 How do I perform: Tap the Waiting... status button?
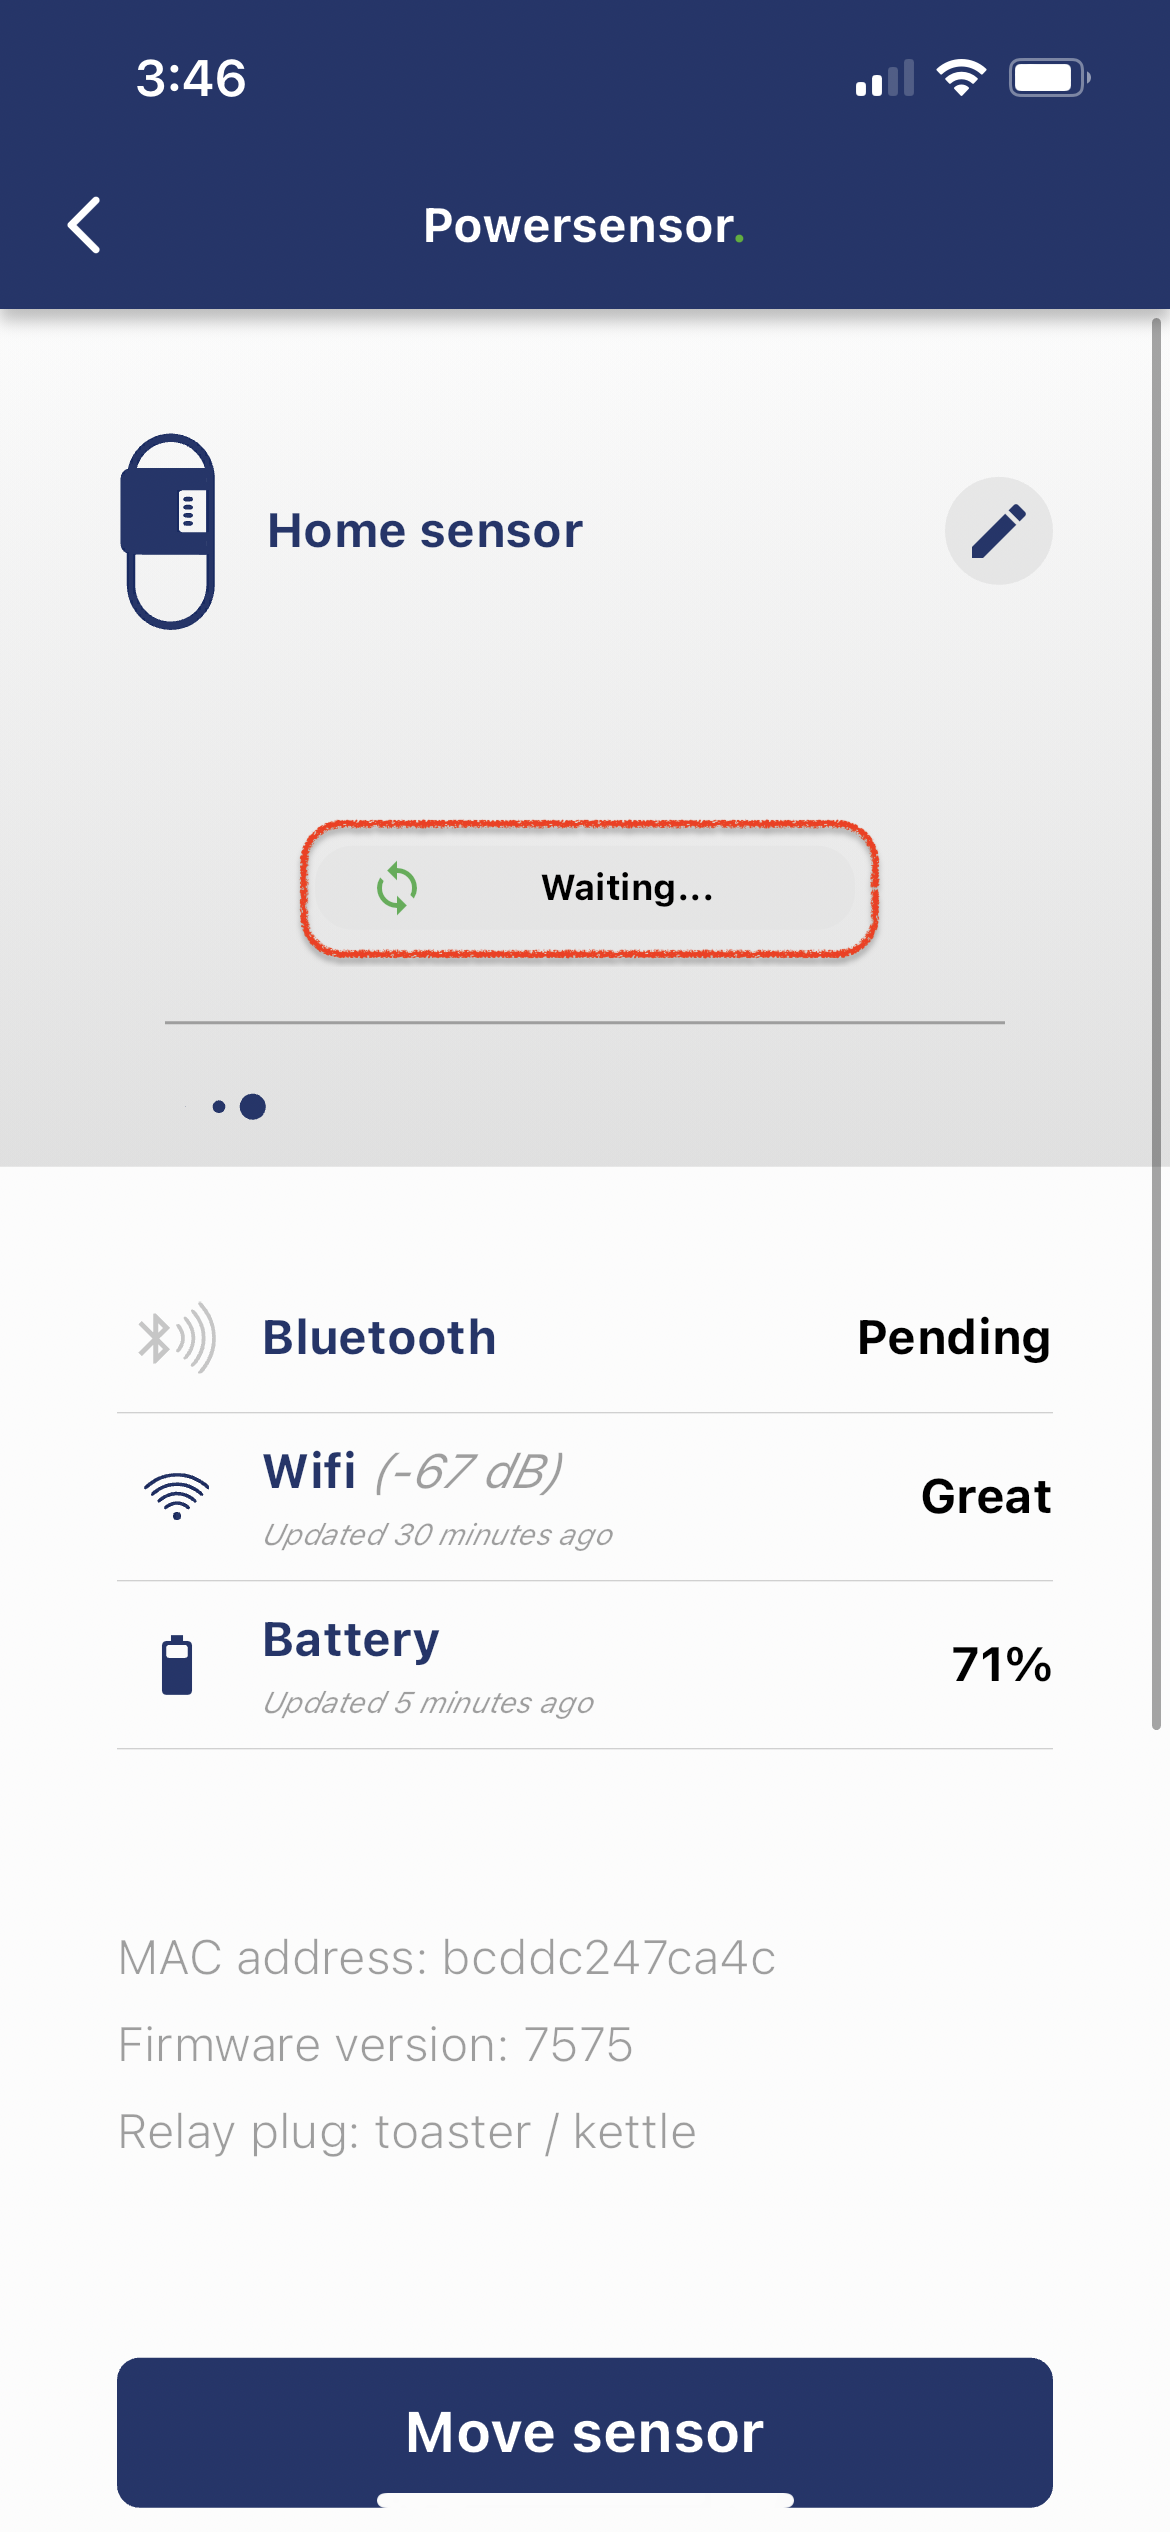(x=588, y=888)
